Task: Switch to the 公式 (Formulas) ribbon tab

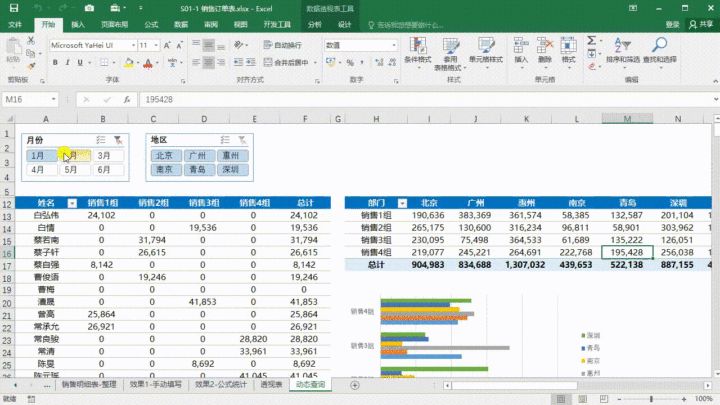Action: click(151, 24)
